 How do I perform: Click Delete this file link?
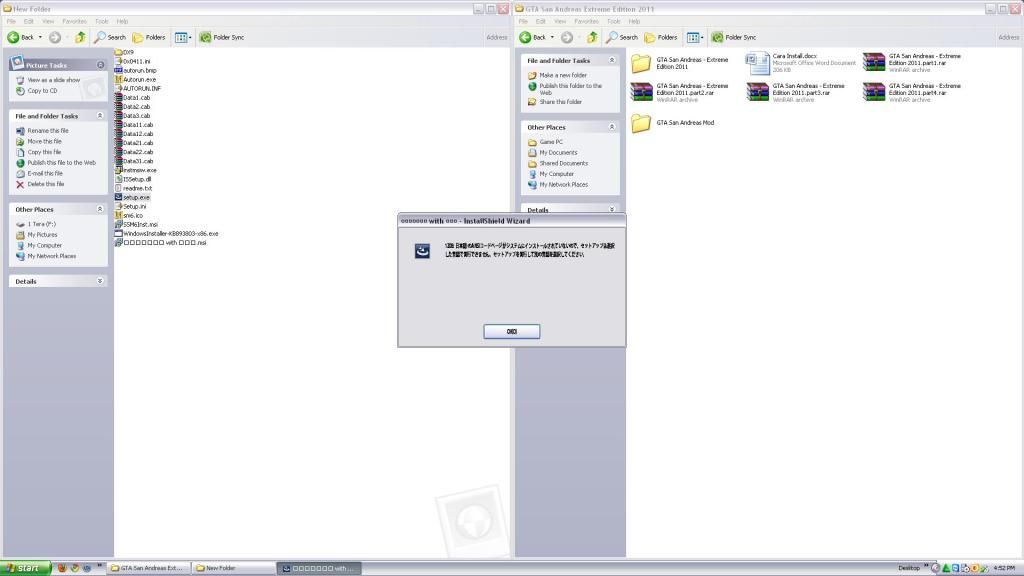[46, 184]
